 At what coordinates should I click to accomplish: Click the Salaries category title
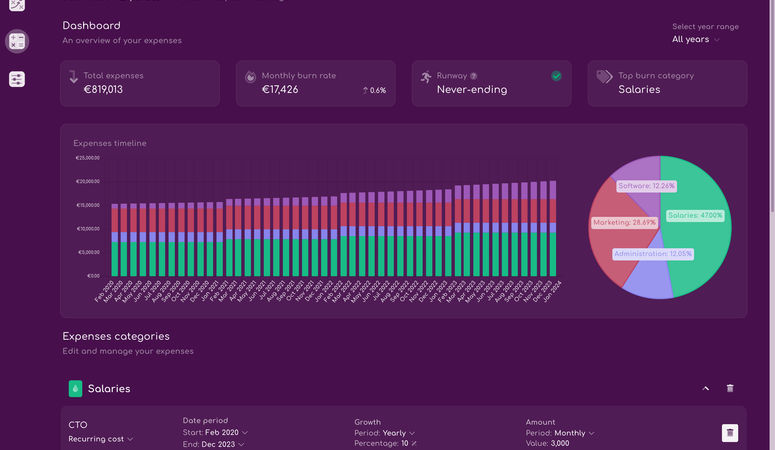coord(109,389)
